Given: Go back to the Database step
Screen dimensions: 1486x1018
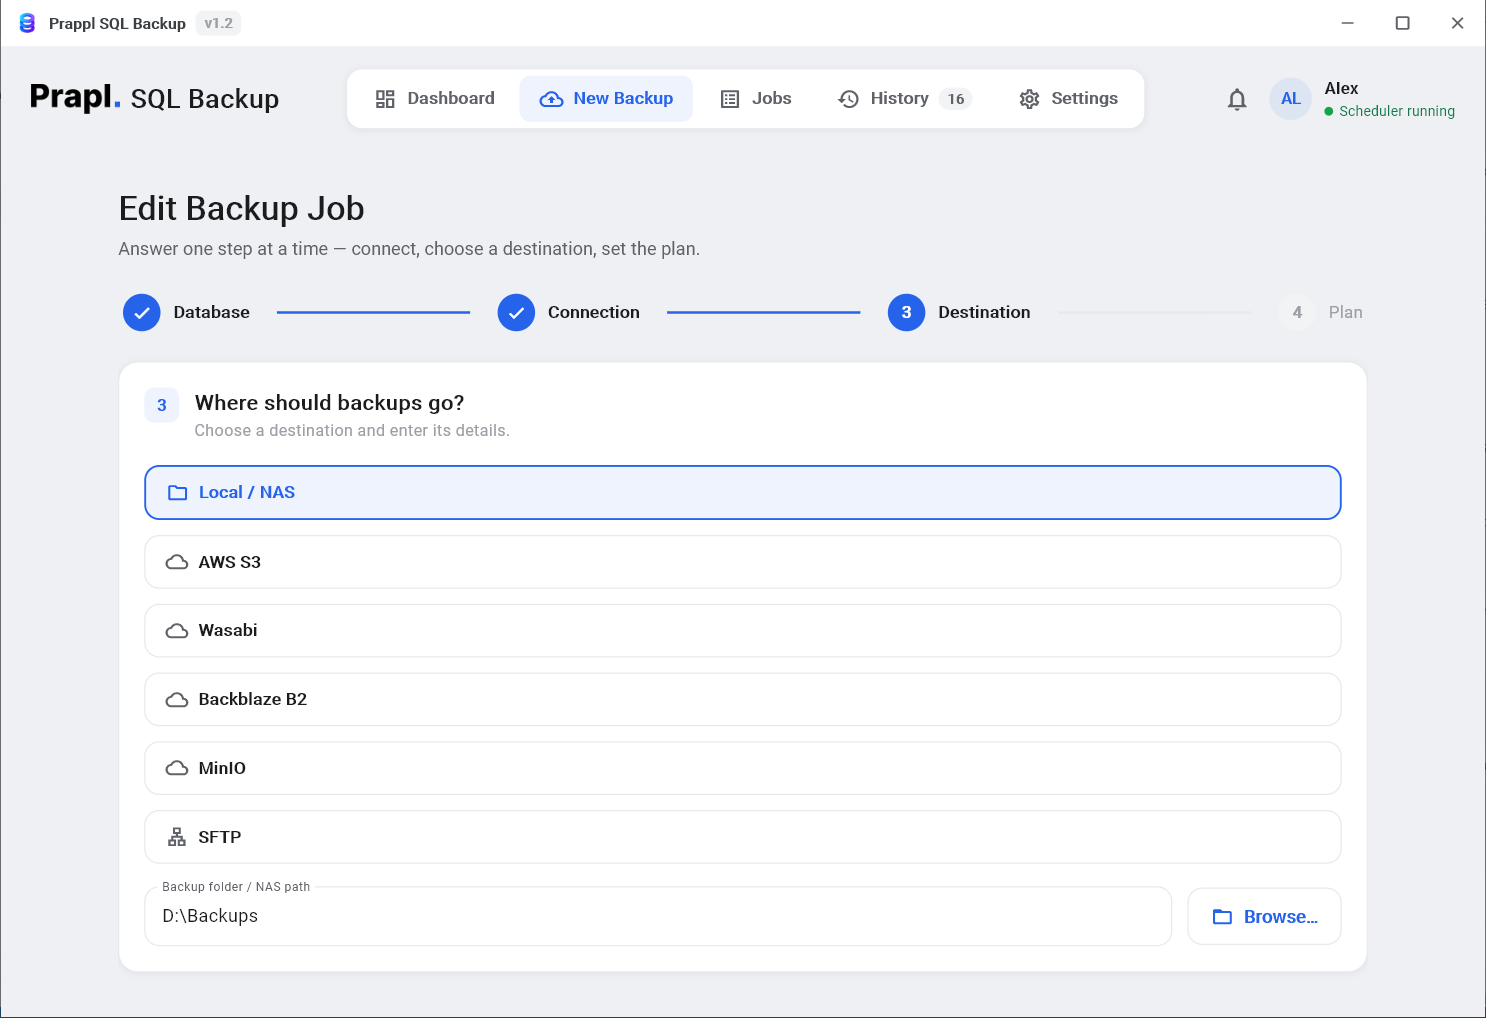Looking at the screenshot, I should [187, 313].
